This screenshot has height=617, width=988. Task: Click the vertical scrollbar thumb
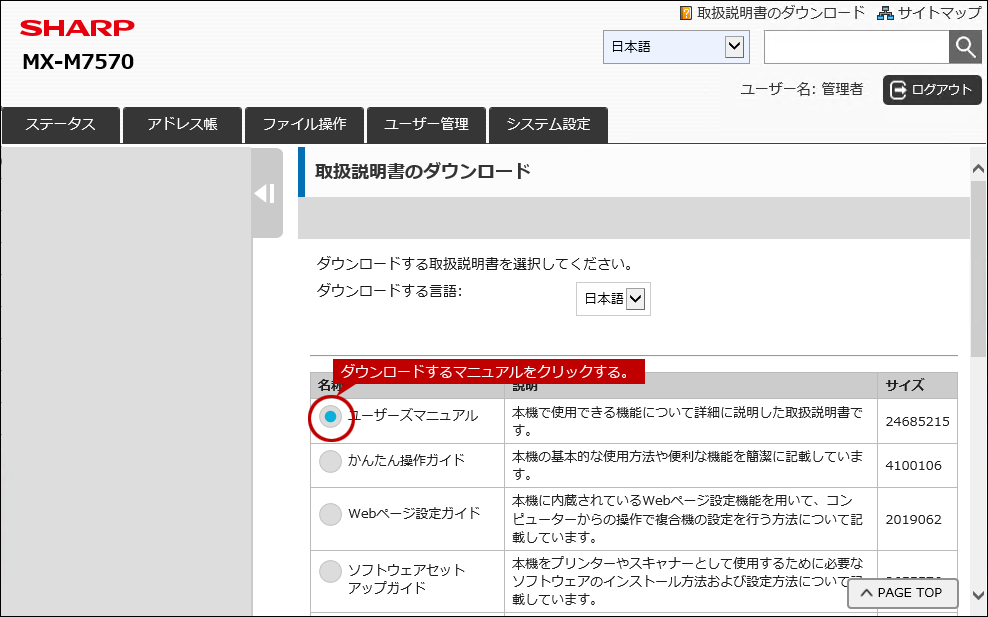pos(978,268)
